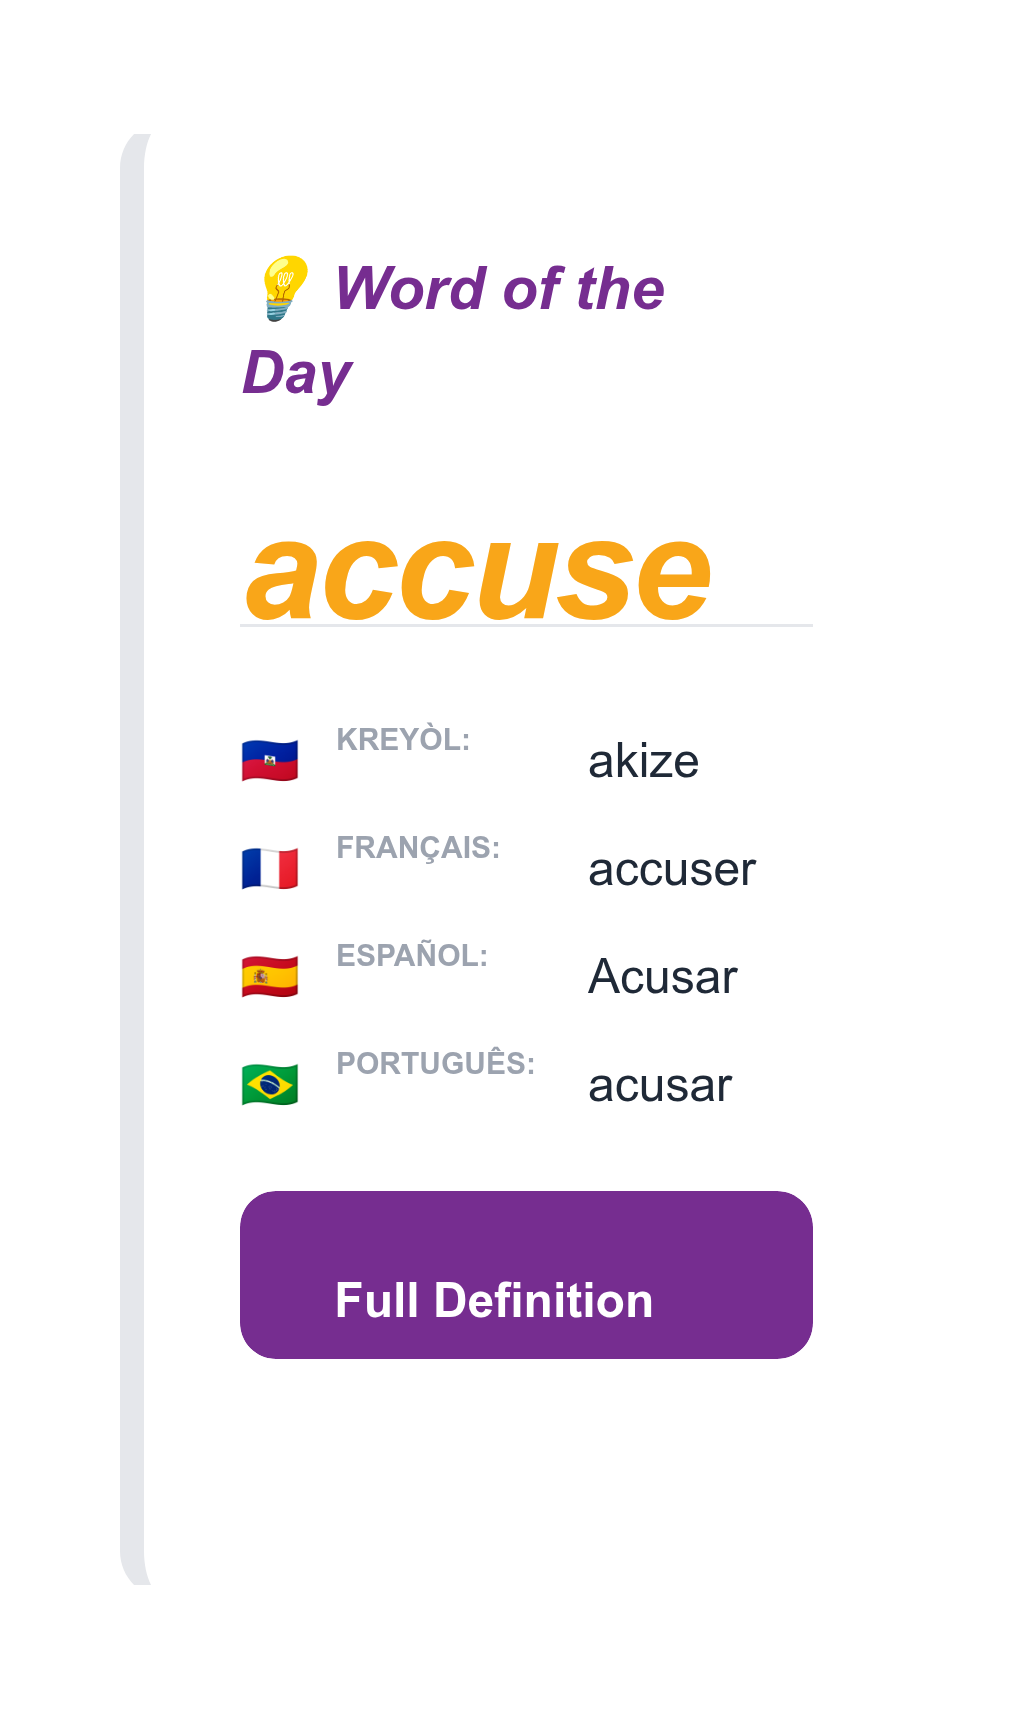Select the Spanish translation Acusar
This screenshot has width=1029, height=1719.
click(x=663, y=977)
